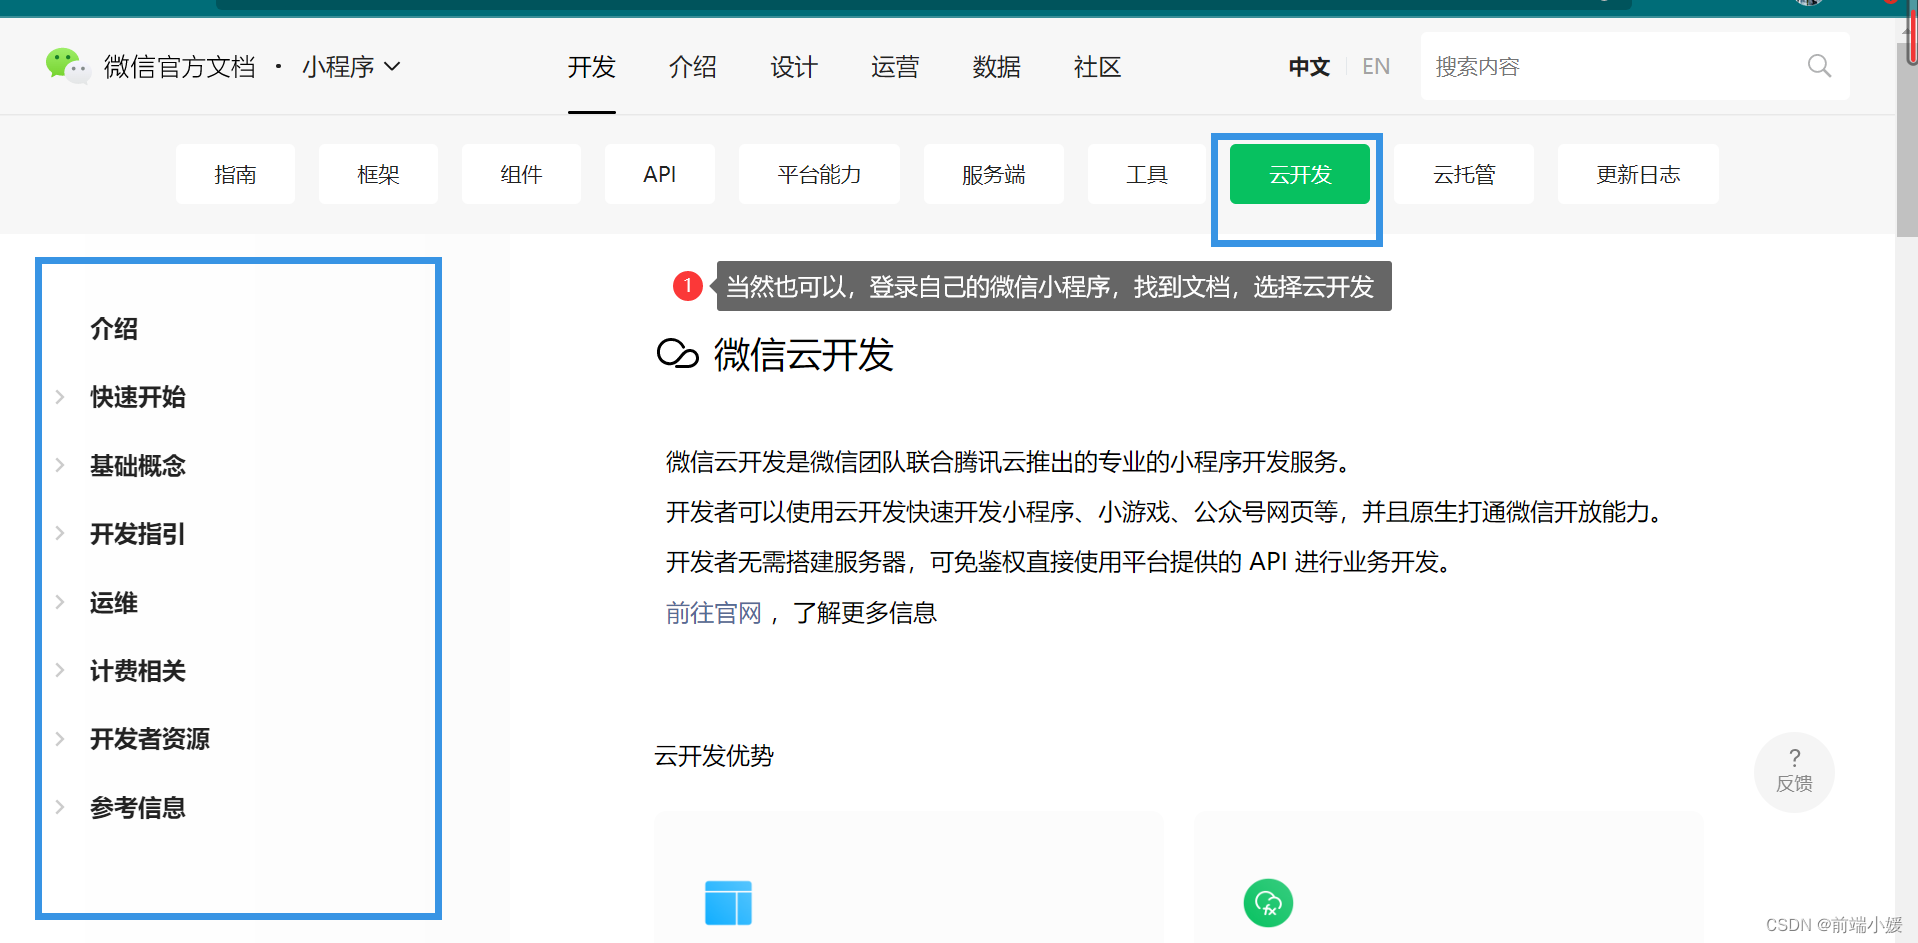
Task: Open the 运营 top menu
Action: pos(895,67)
